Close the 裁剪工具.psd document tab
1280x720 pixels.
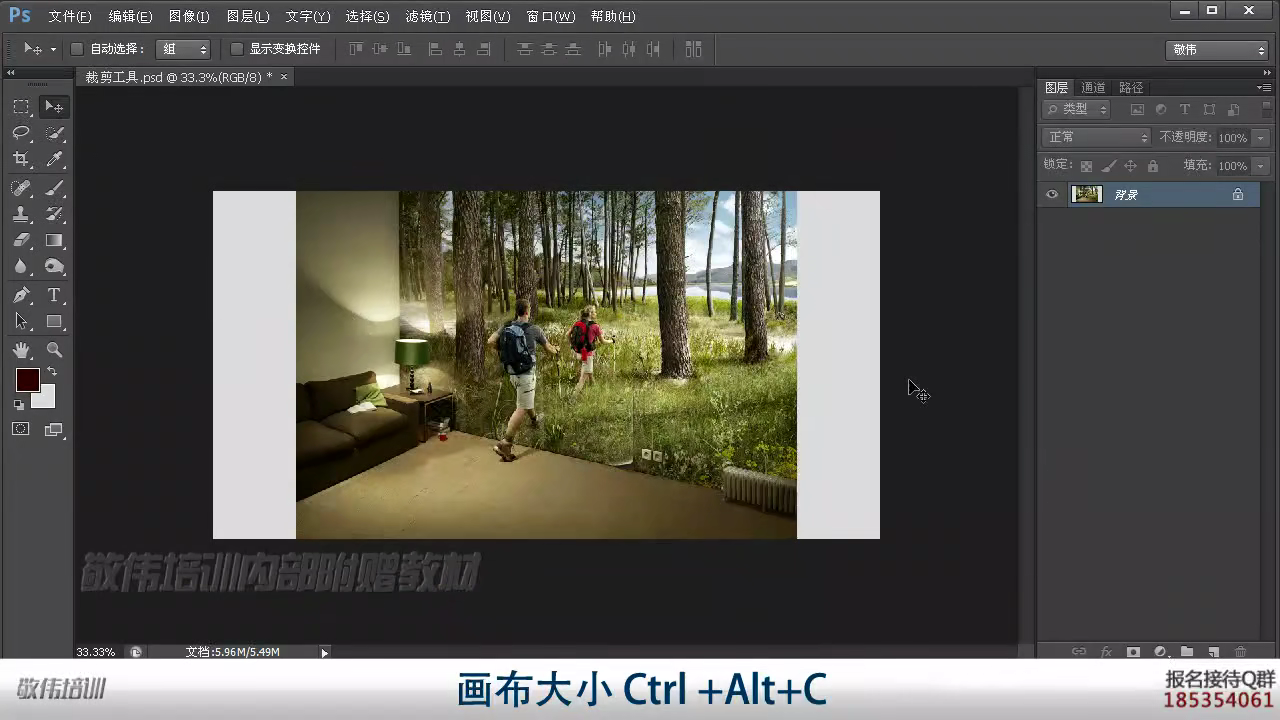[x=284, y=77]
